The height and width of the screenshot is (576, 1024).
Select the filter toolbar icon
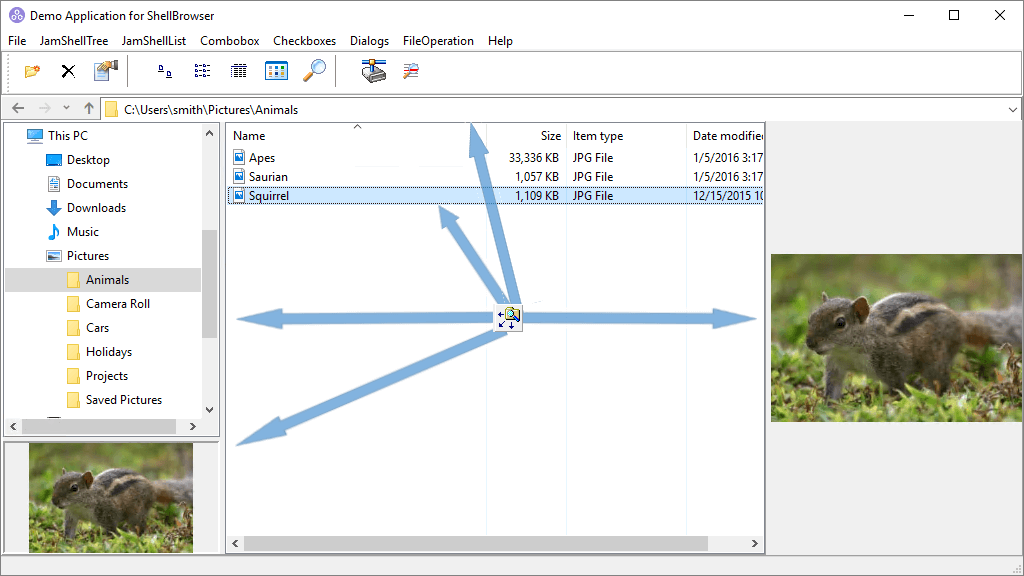[410, 70]
